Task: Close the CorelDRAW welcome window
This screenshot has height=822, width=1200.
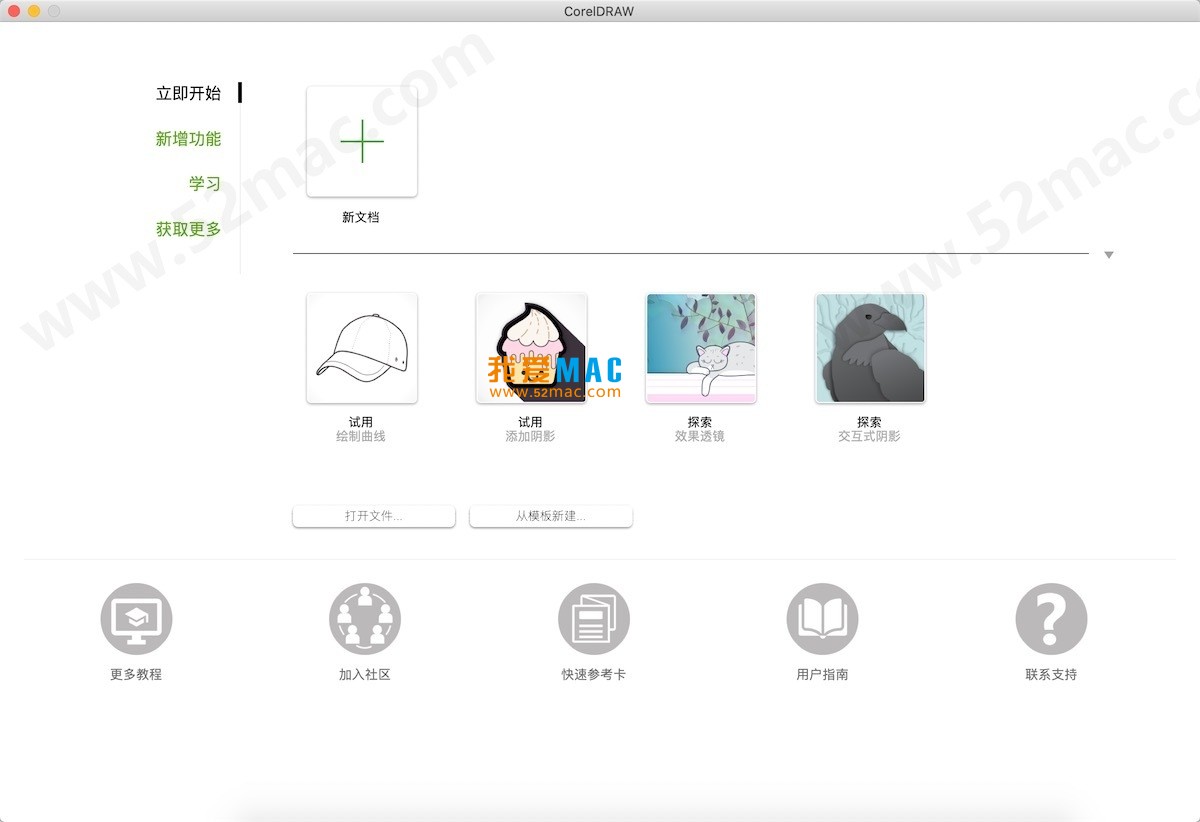Action: (14, 11)
